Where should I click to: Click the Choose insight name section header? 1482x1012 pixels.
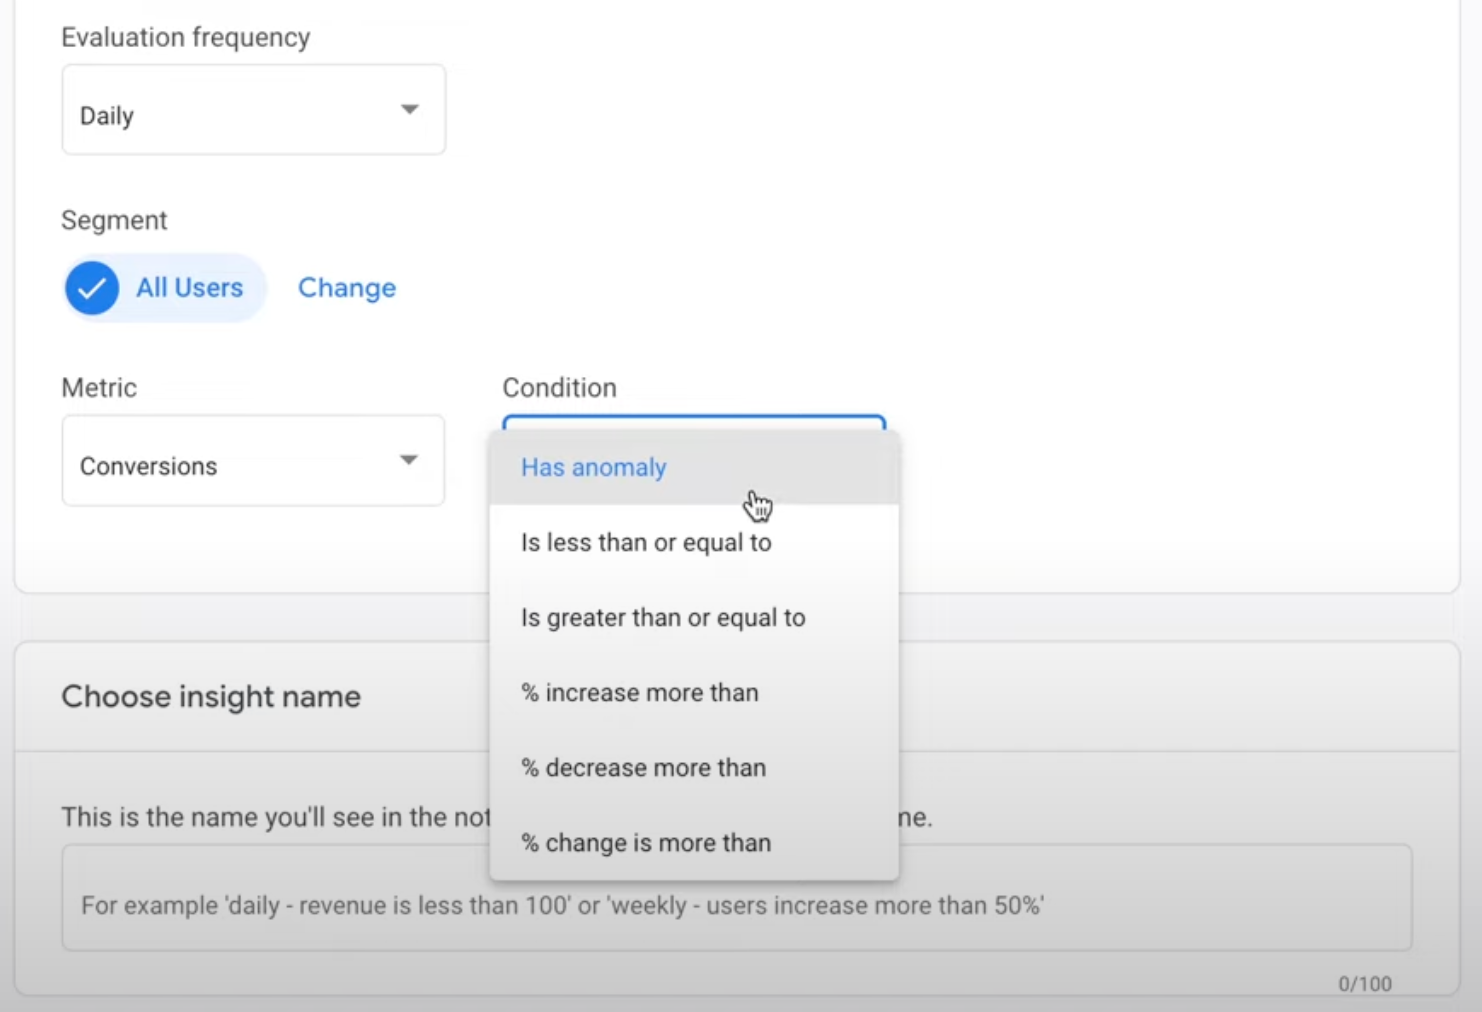click(211, 696)
